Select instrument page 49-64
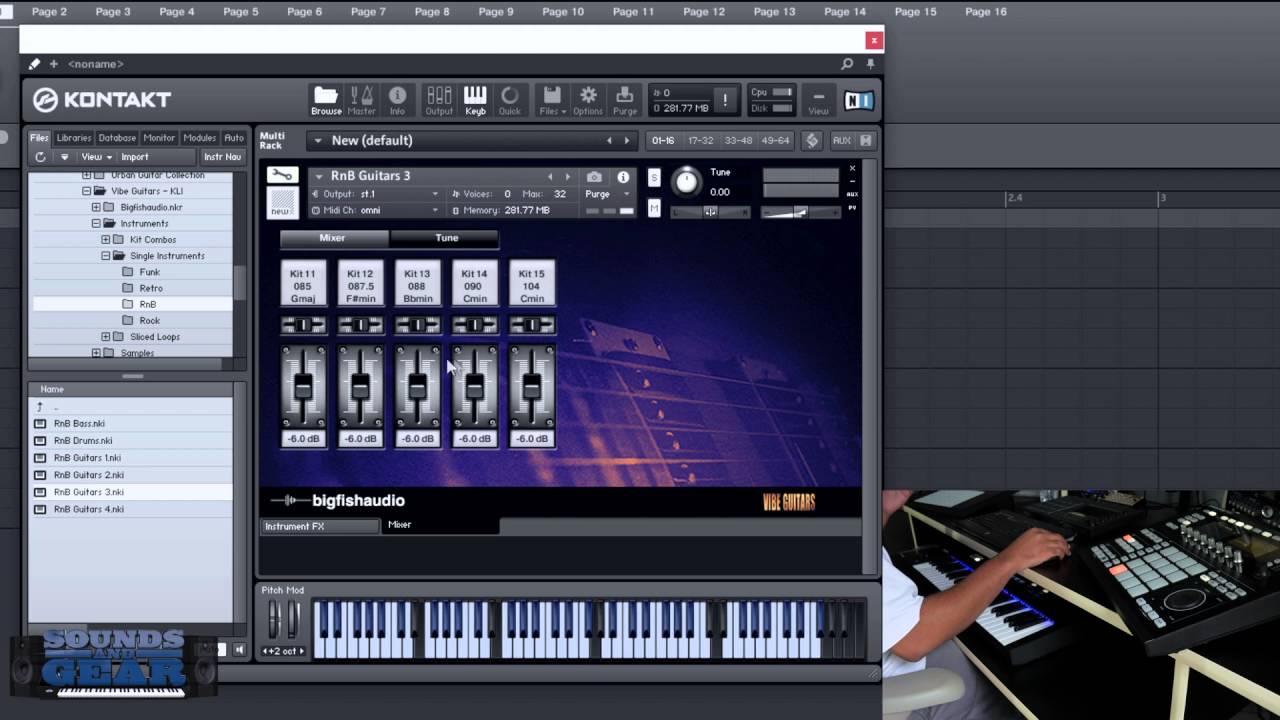Image resolution: width=1280 pixels, height=720 pixels. (775, 141)
